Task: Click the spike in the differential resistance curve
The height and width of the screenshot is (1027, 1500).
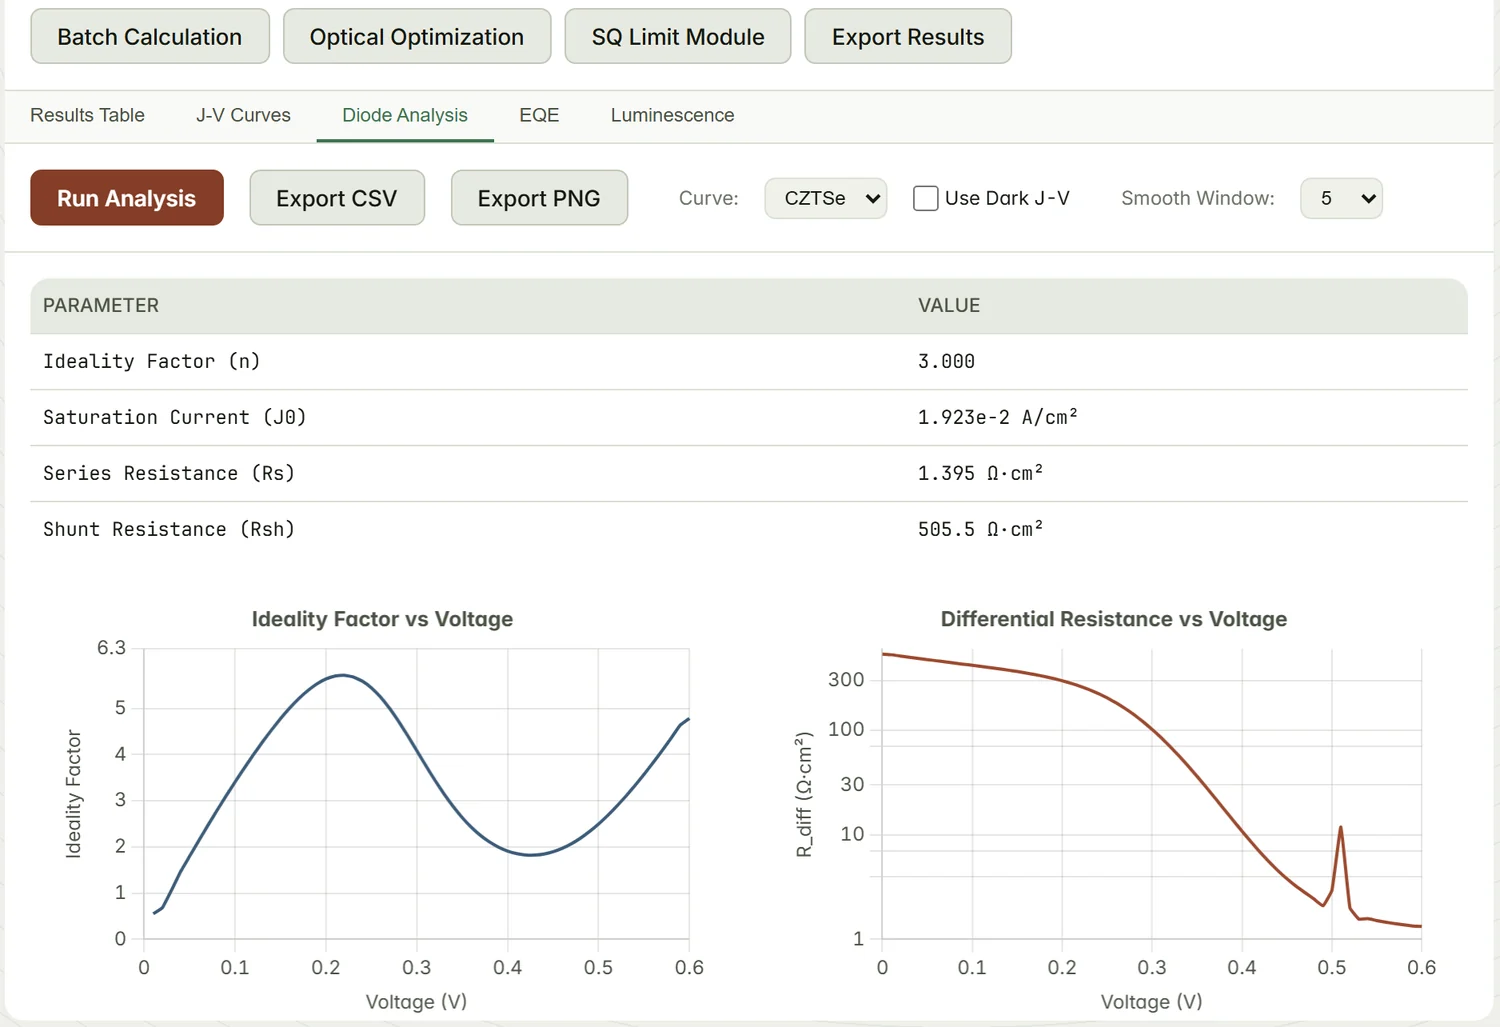Action: click(1340, 828)
